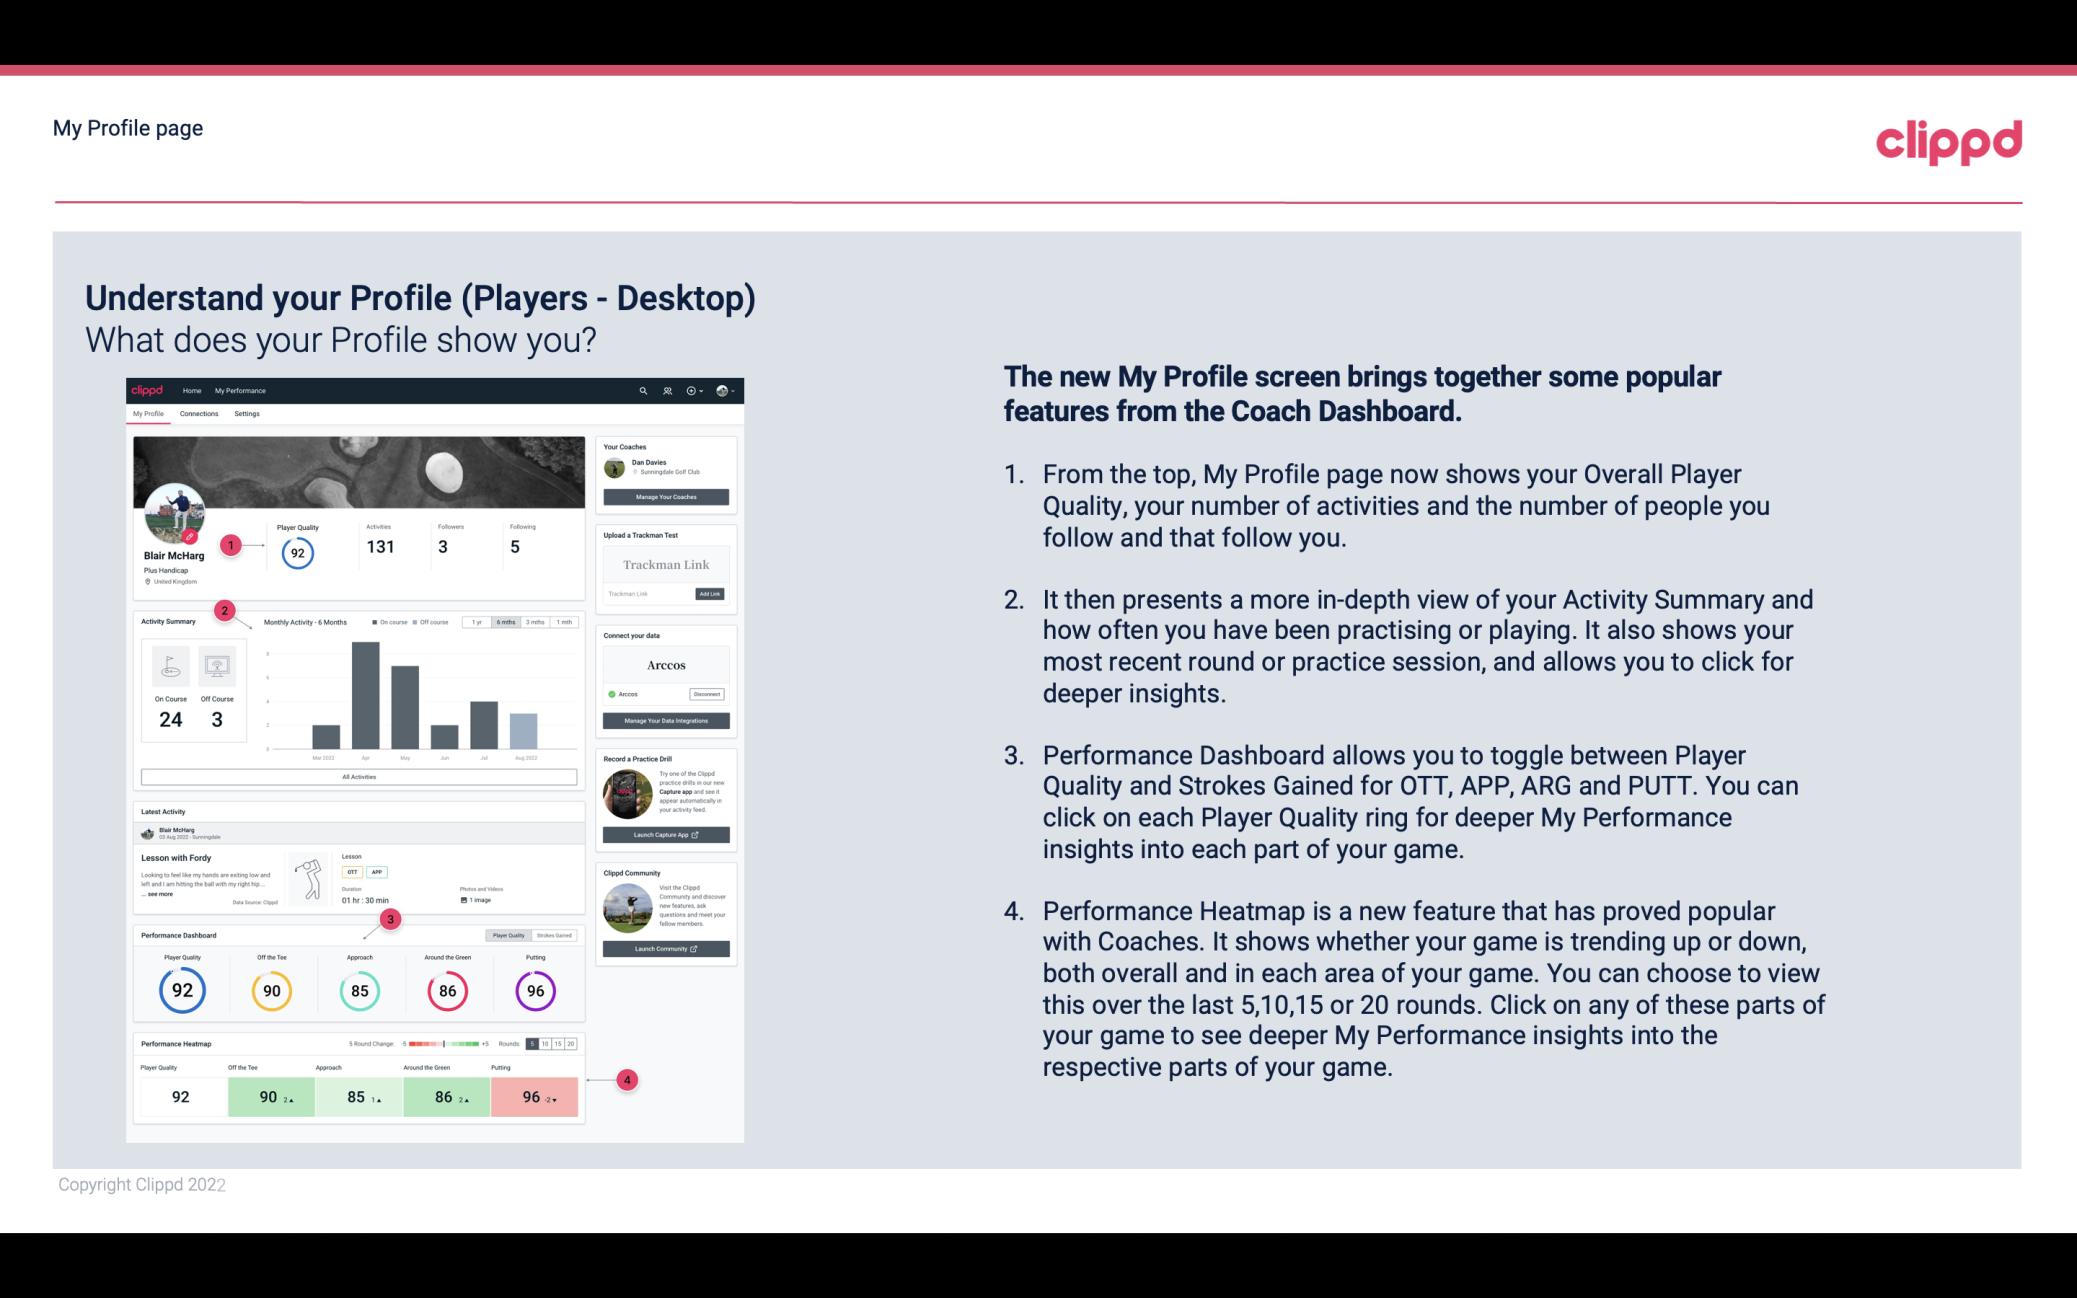This screenshot has width=2077, height=1298.
Task: Select the Off the Tee performance icon
Action: point(271,988)
